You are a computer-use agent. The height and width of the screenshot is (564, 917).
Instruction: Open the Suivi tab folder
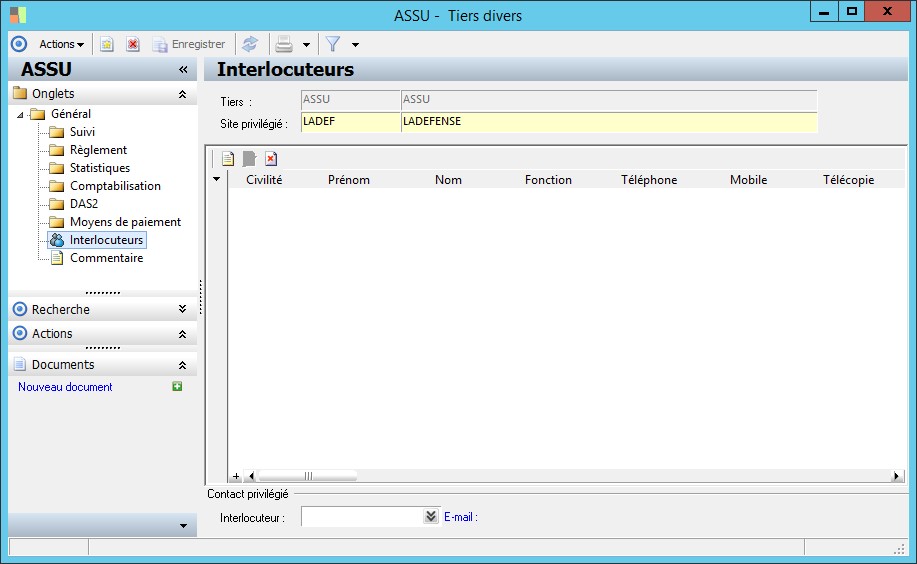pos(82,132)
